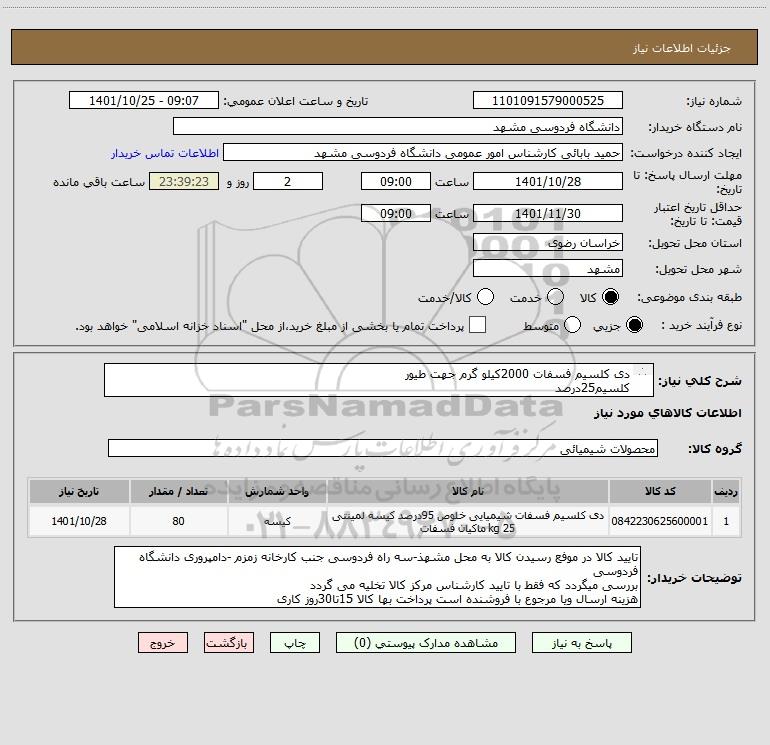The height and width of the screenshot is (745, 770).
Task: Click the 1401/10/28 need date cell
Action: [79, 521]
